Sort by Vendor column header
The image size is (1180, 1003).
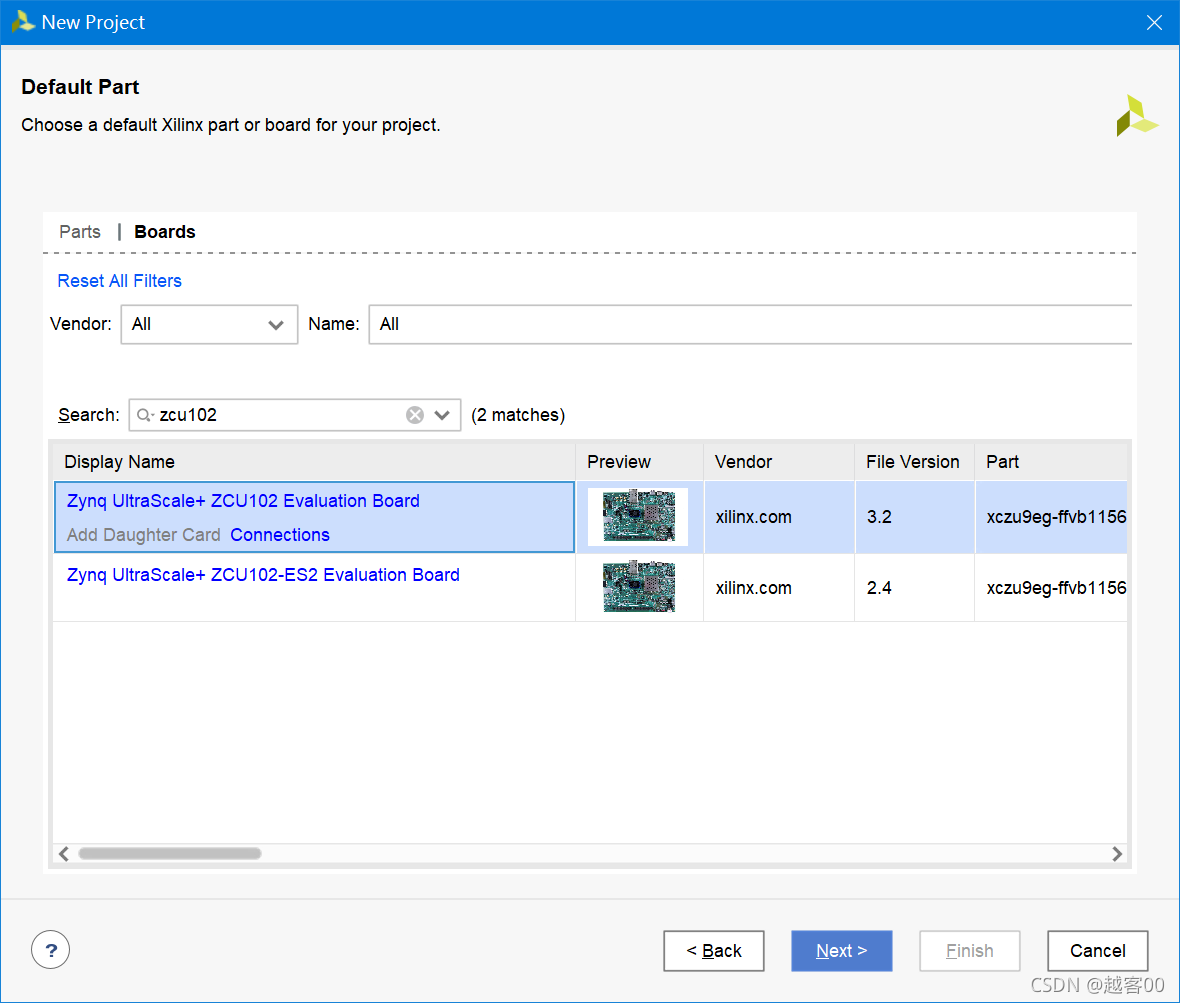click(x=779, y=462)
